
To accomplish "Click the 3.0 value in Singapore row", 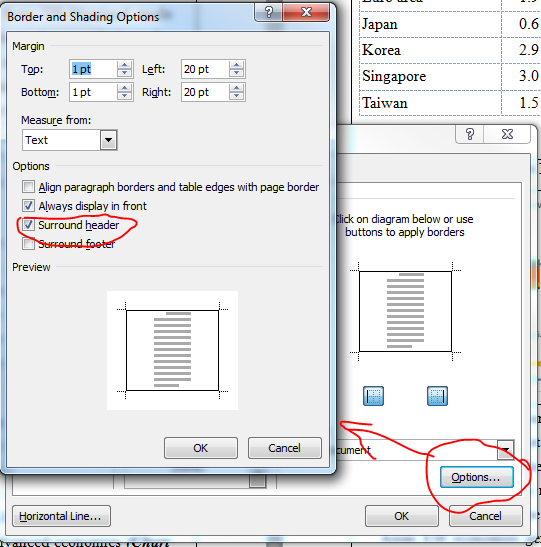I will pos(528,76).
